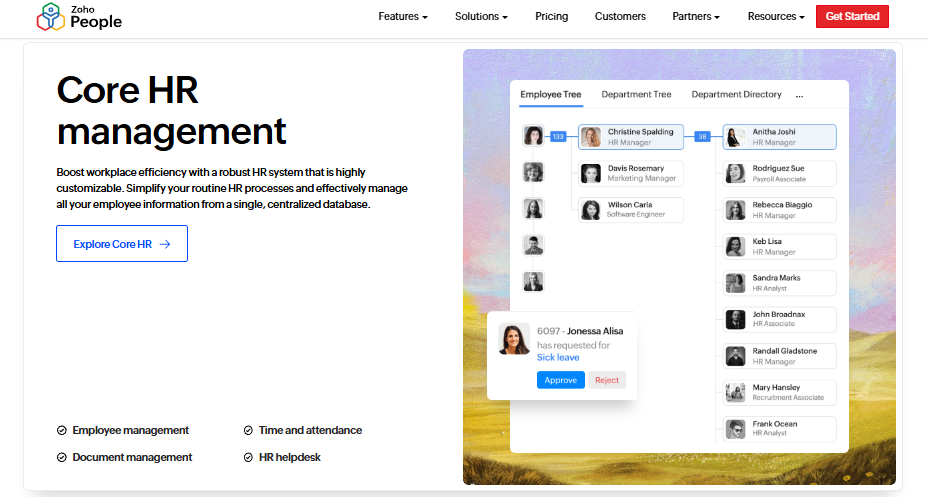Image resolution: width=928 pixels, height=497 pixels.
Task: Select Christine Spalding HR Manager card
Action: (x=631, y=137)
